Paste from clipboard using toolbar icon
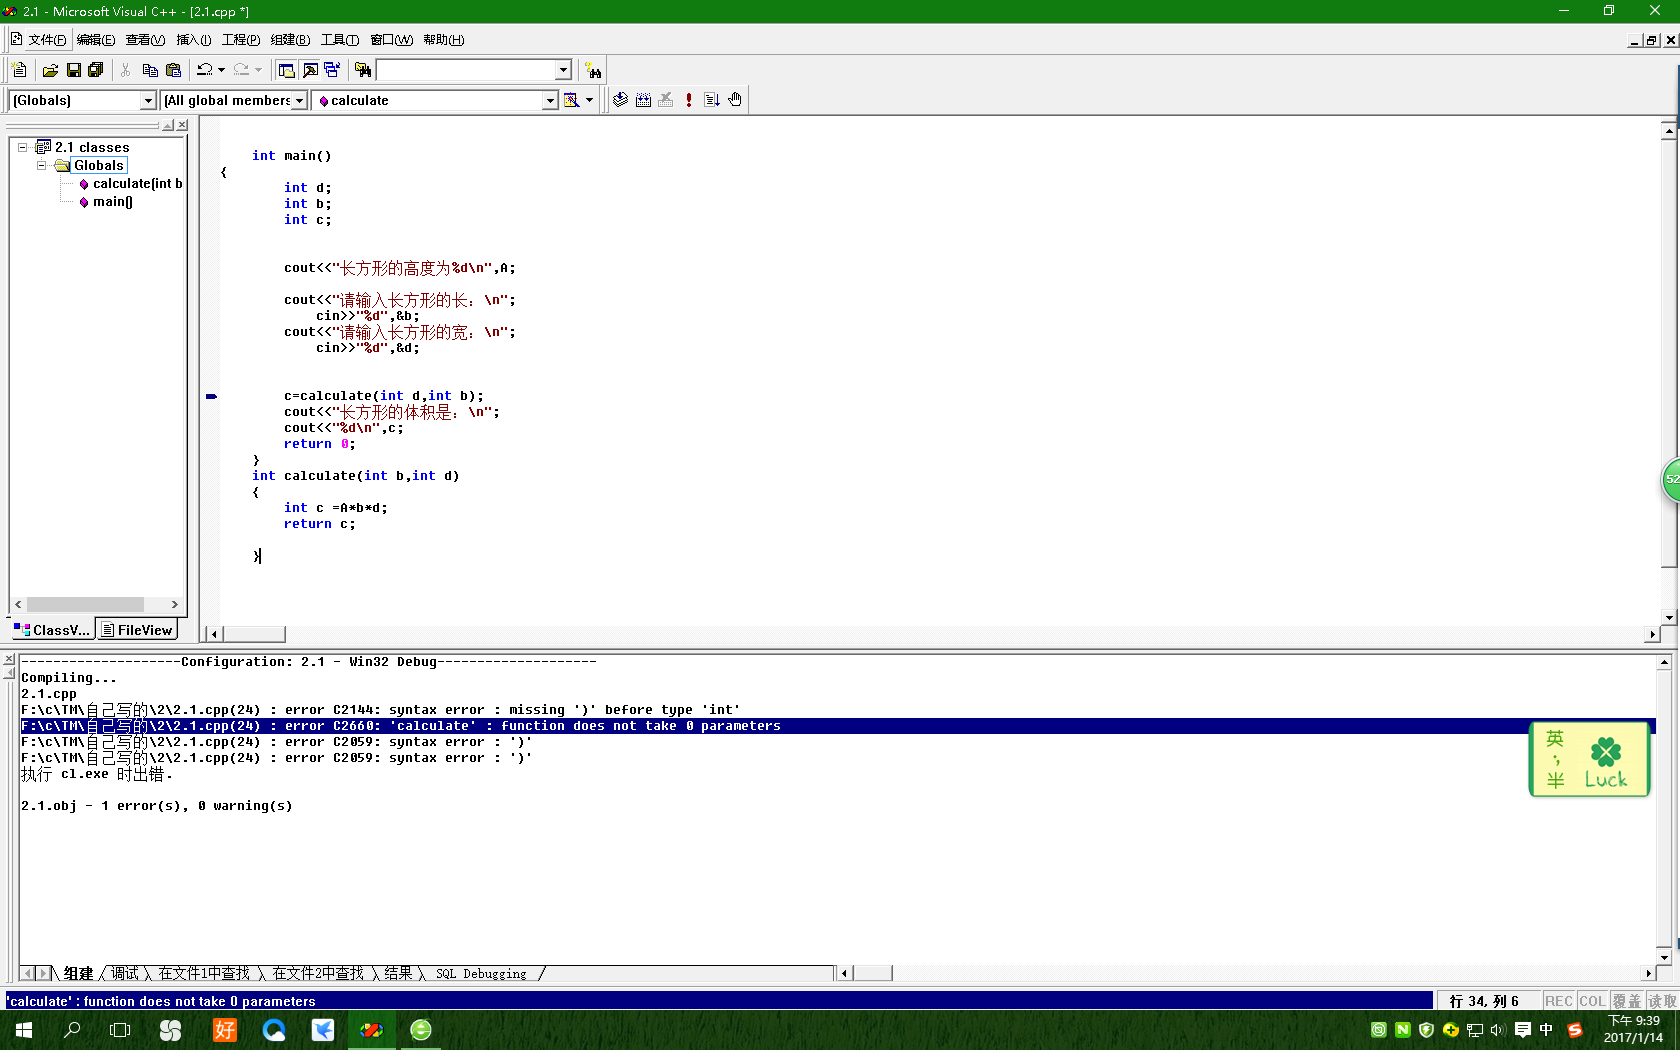The width and height of the screenshot is (1680, 1050). point(173,70)
